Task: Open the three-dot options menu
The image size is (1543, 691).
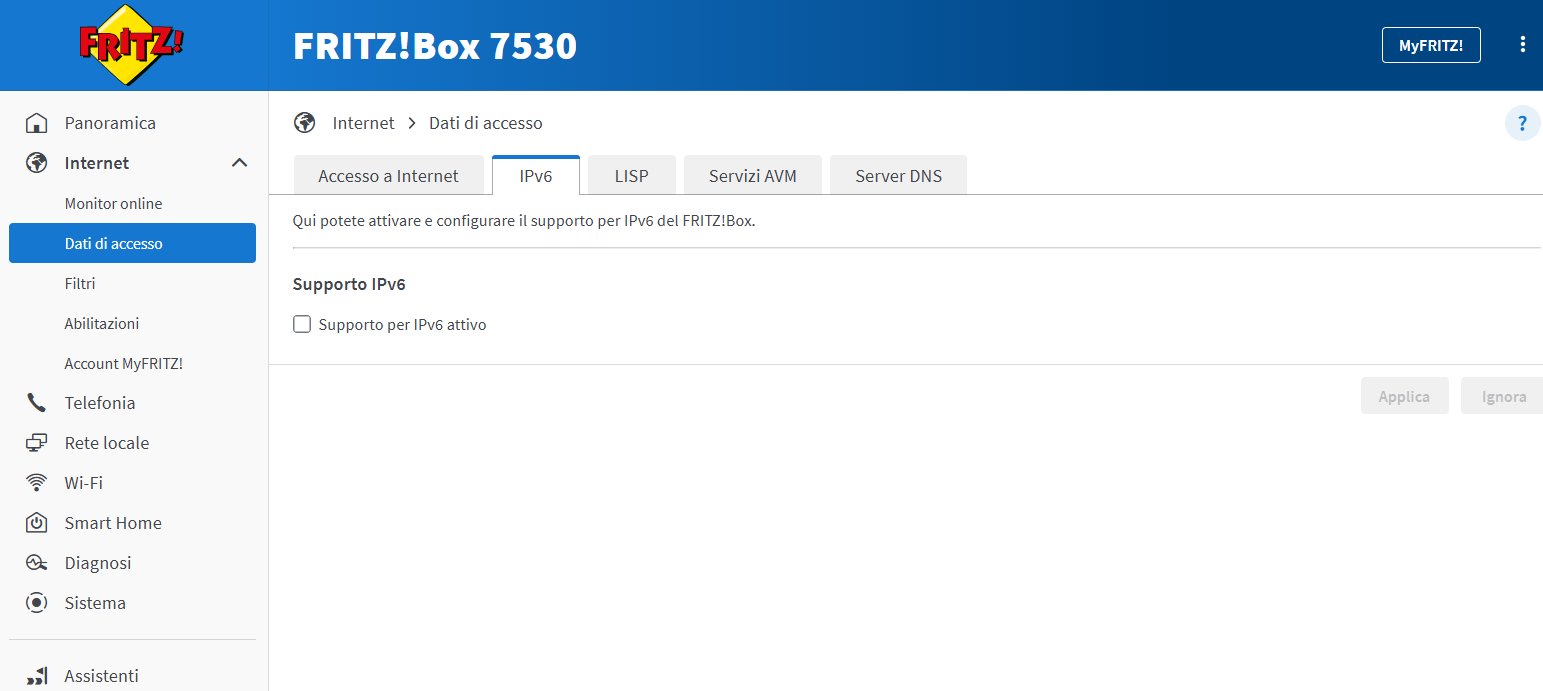Action: (1522, 44)
